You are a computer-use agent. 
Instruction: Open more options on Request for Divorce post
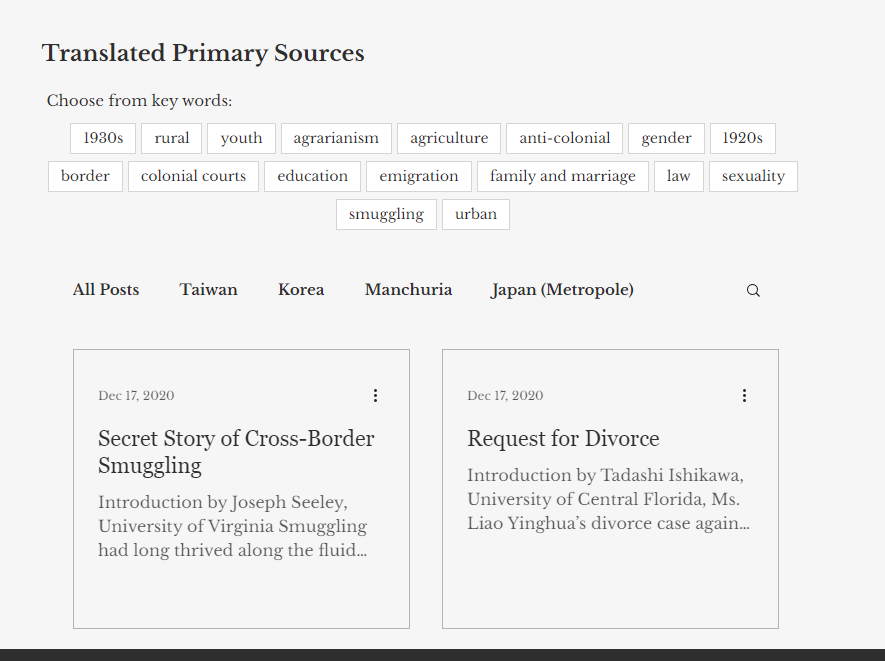point(744,396)
